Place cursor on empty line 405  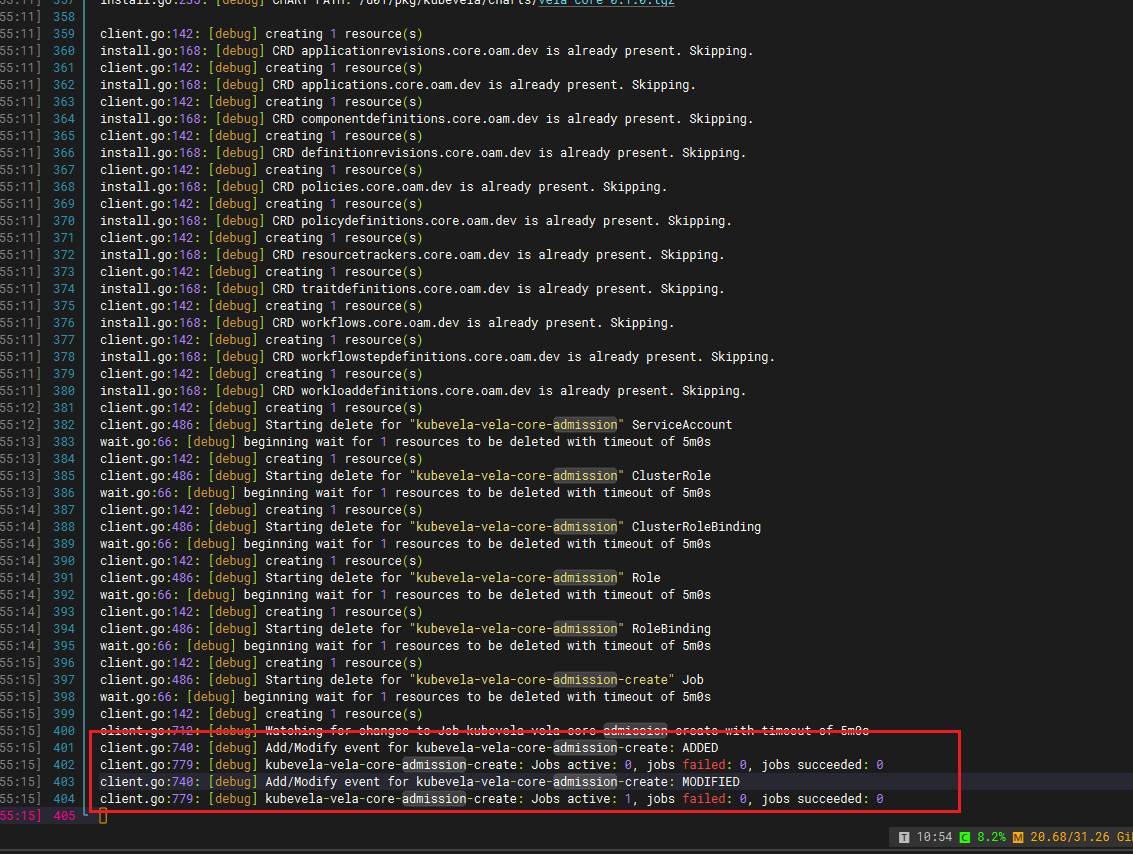(x=103, y=816)
